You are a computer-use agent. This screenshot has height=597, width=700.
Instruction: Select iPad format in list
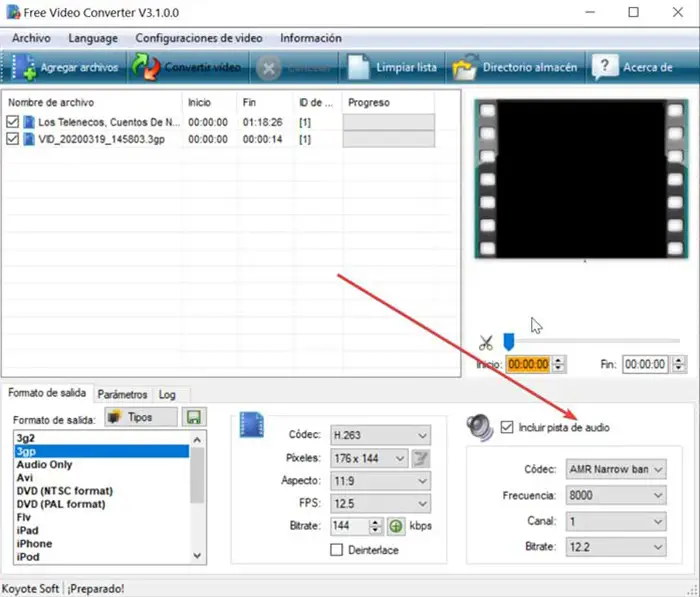102,530
